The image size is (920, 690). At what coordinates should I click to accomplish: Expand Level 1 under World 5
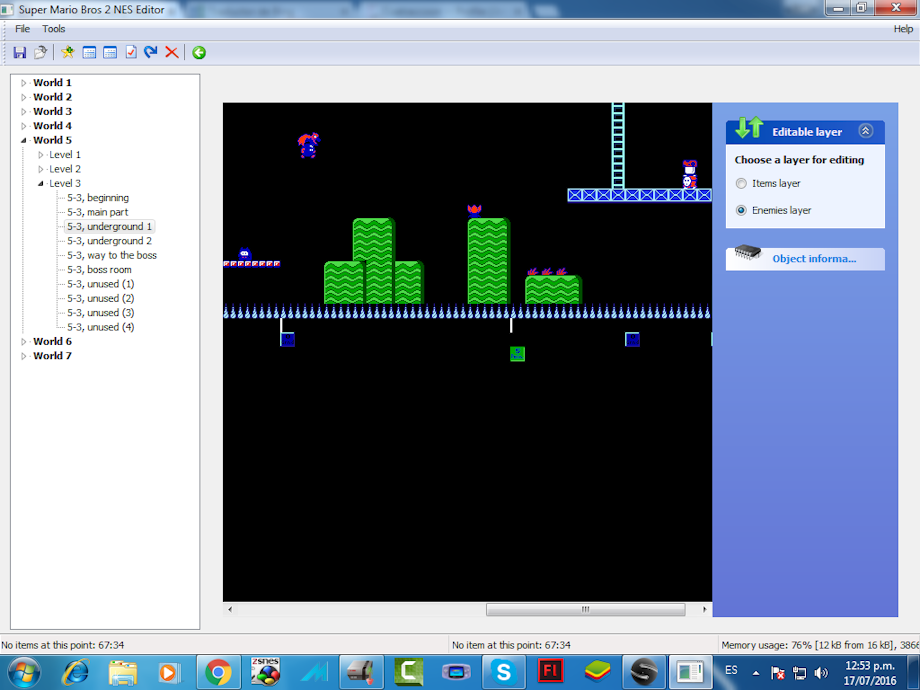coord(41,155)
